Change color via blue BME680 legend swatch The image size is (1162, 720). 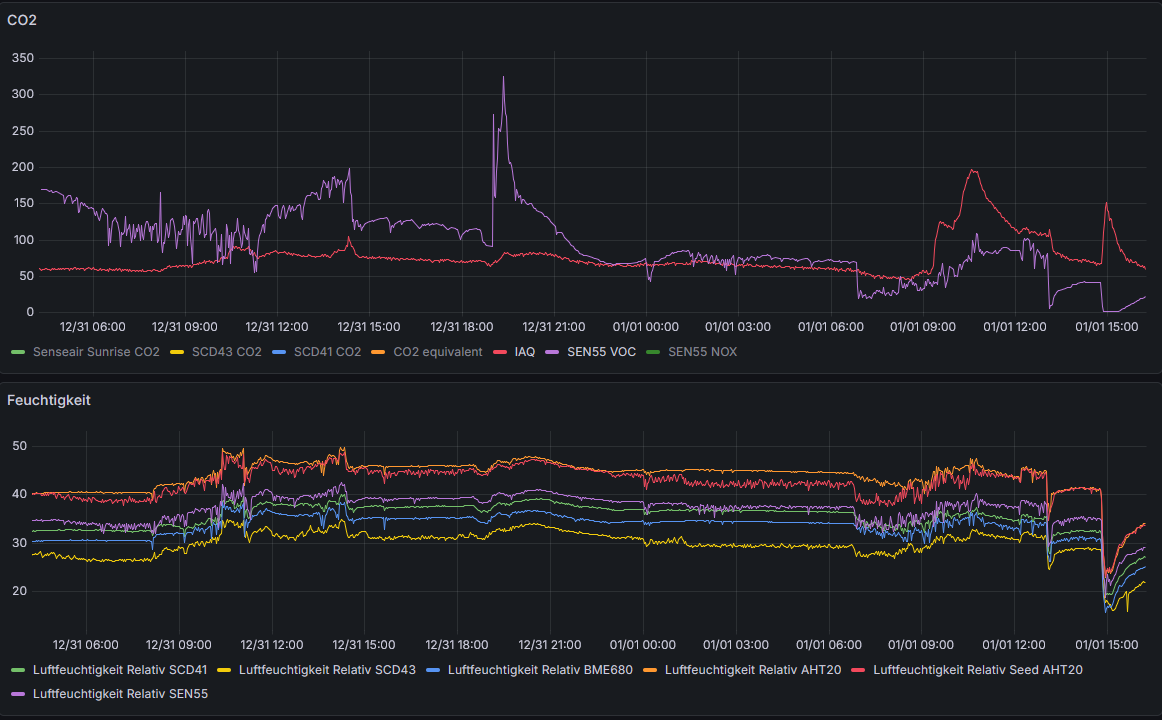434,670
